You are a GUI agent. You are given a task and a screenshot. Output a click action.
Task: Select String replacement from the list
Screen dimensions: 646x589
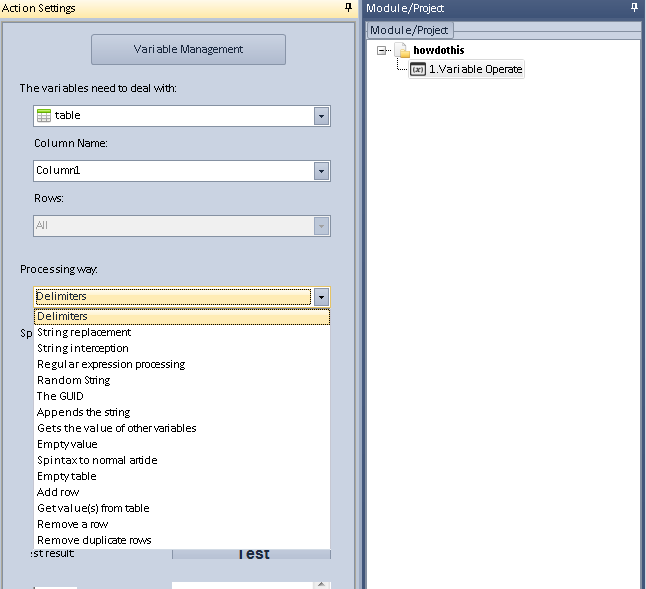(84, 332)
